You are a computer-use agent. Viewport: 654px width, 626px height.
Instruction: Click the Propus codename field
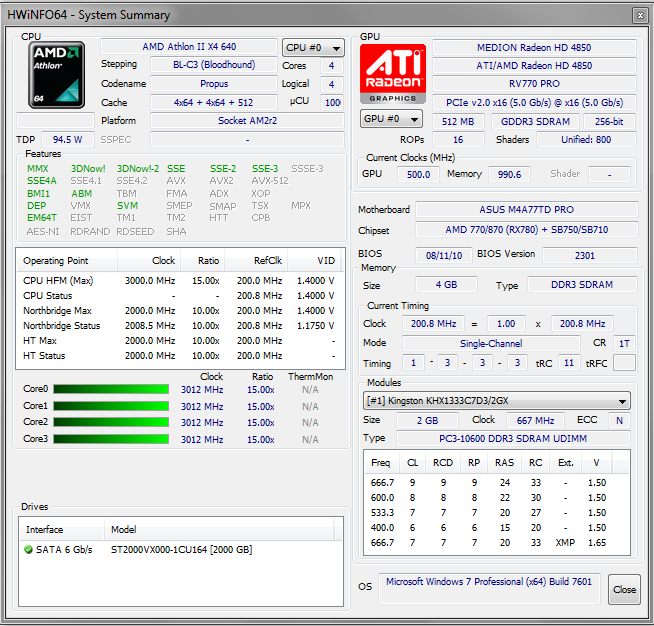[x=214, y=83]
